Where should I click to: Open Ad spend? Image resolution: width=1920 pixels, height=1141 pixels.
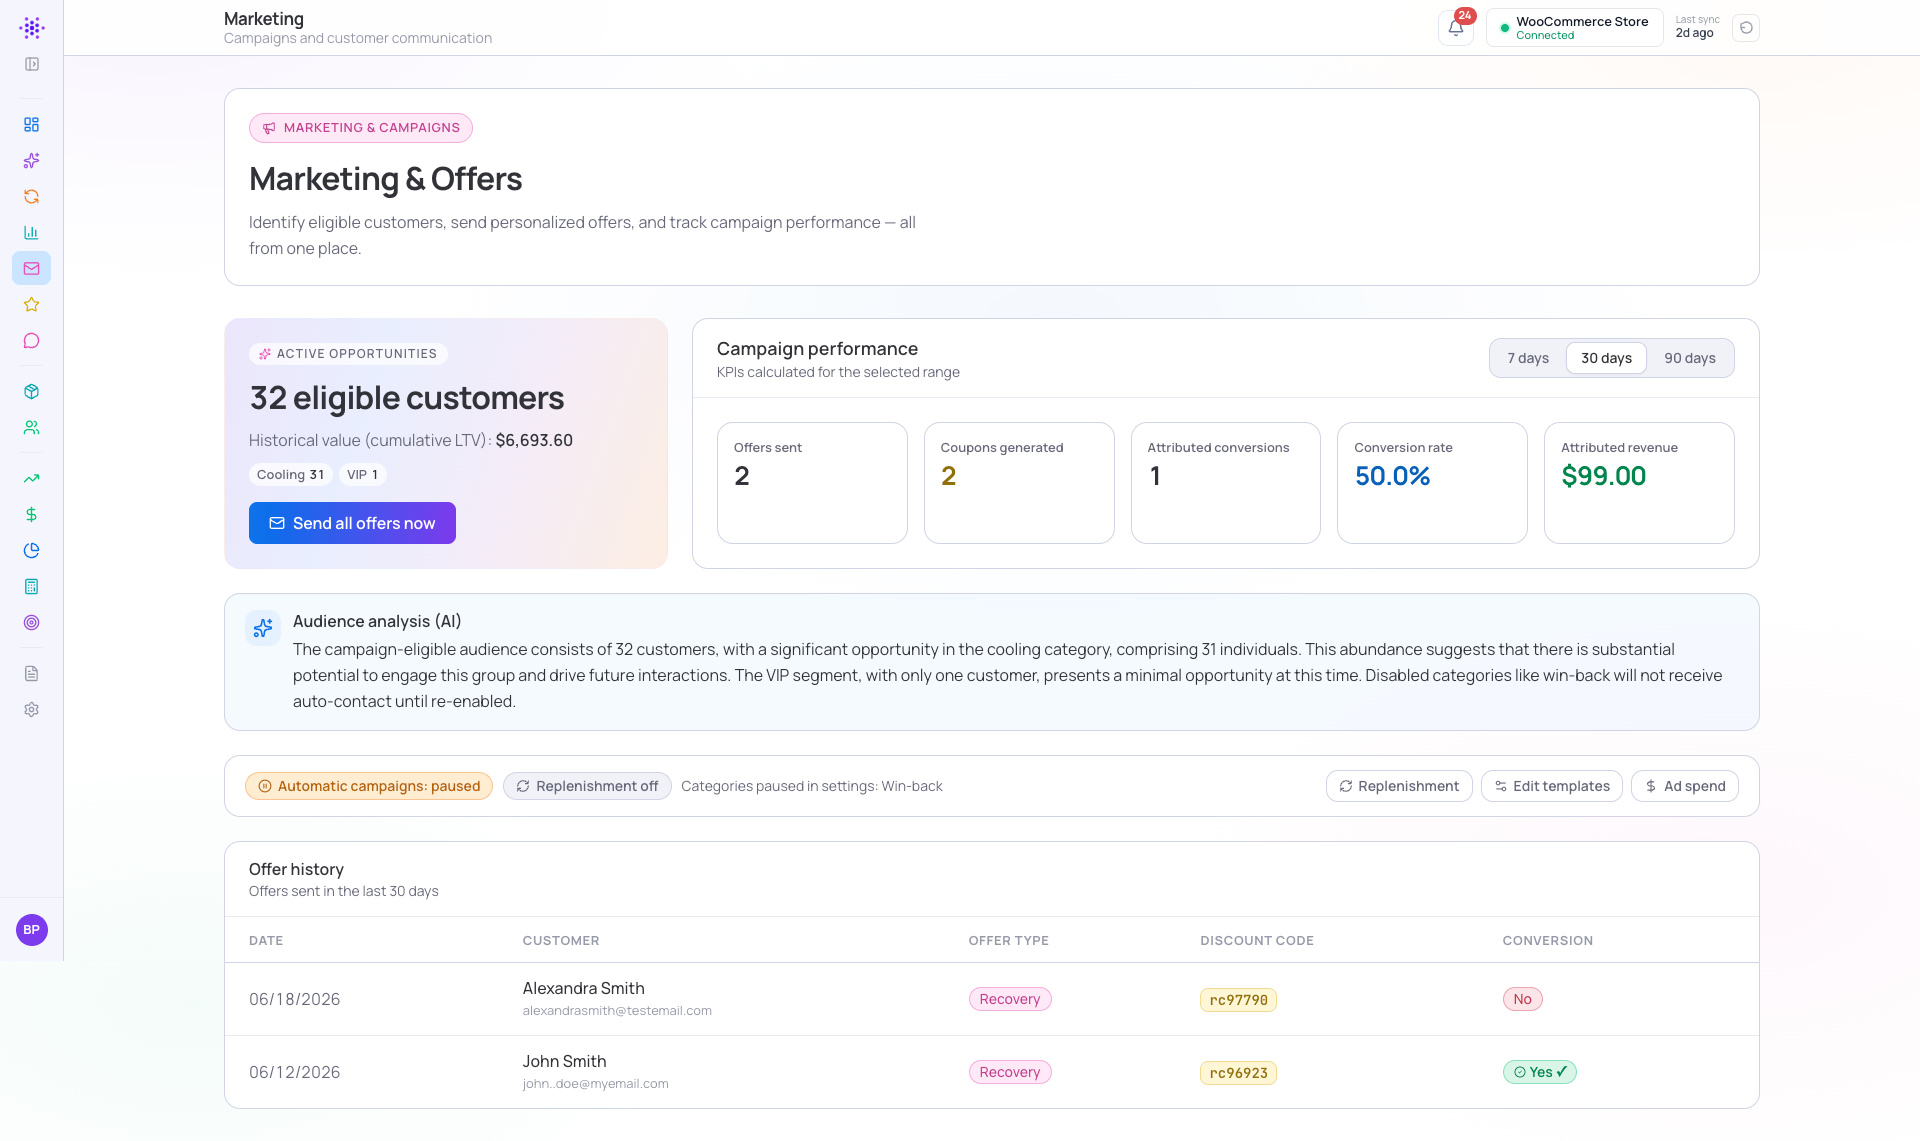(1685, 786)
